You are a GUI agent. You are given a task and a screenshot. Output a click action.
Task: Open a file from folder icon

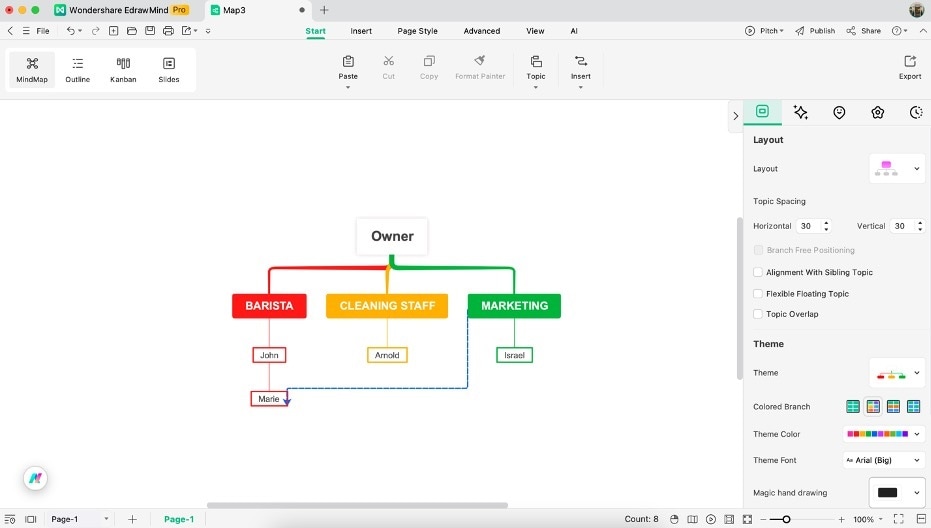tap(132, 31)
